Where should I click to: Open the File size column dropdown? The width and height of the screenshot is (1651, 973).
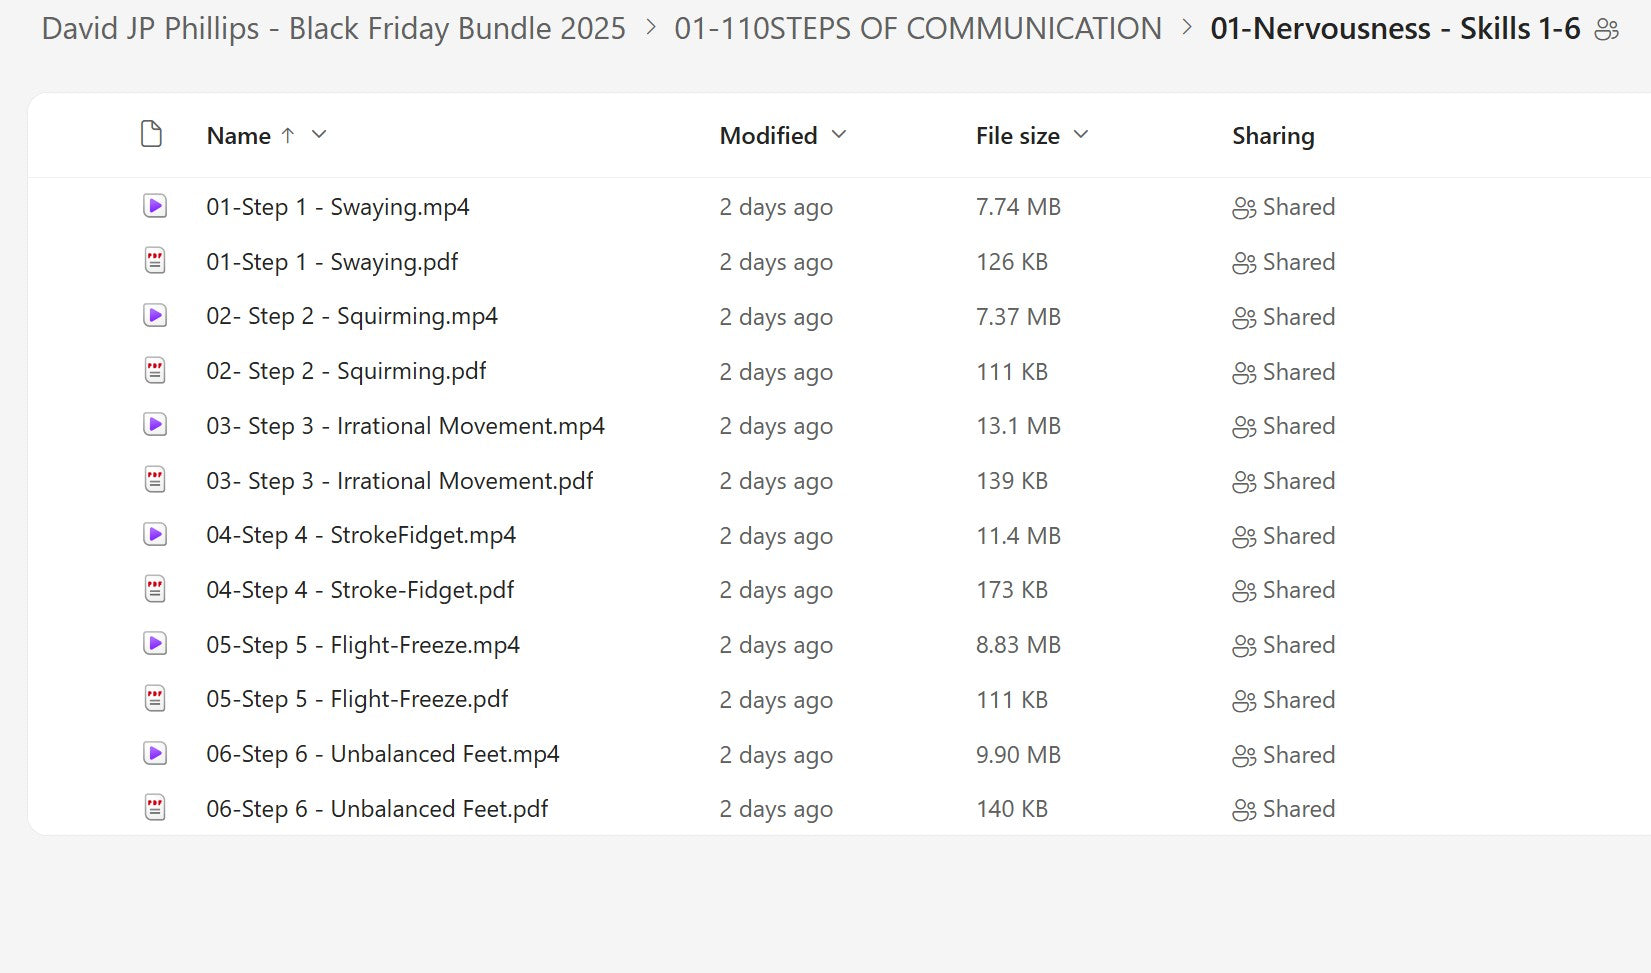pyautogui.click(x=1080, y=135)
